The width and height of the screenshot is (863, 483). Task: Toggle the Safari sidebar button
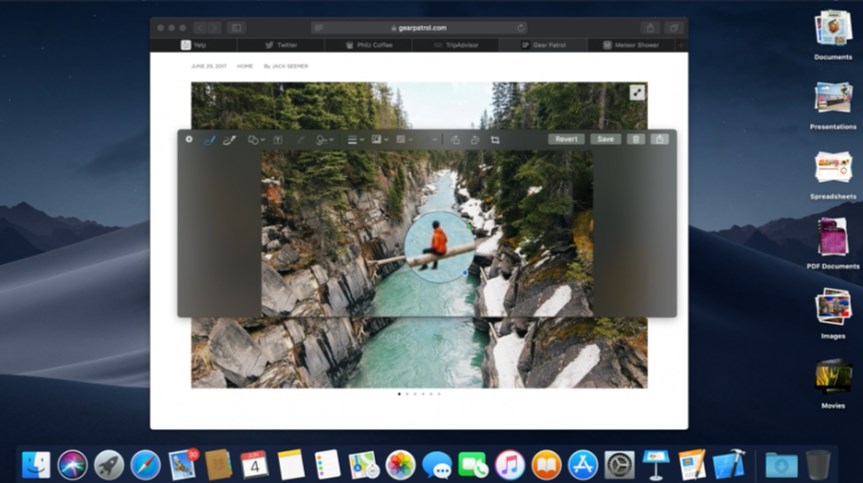(236, 28)
